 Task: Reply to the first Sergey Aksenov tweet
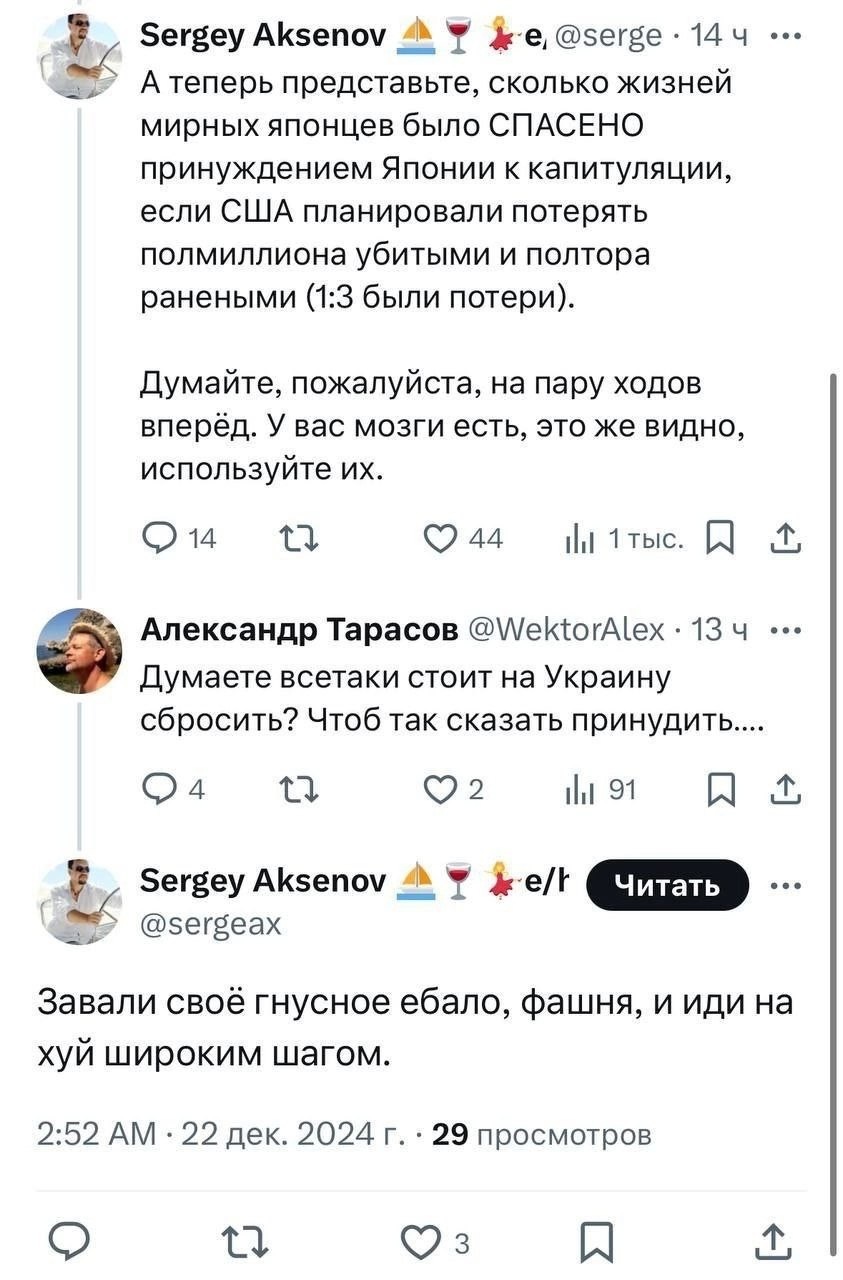tap(157, 539)
